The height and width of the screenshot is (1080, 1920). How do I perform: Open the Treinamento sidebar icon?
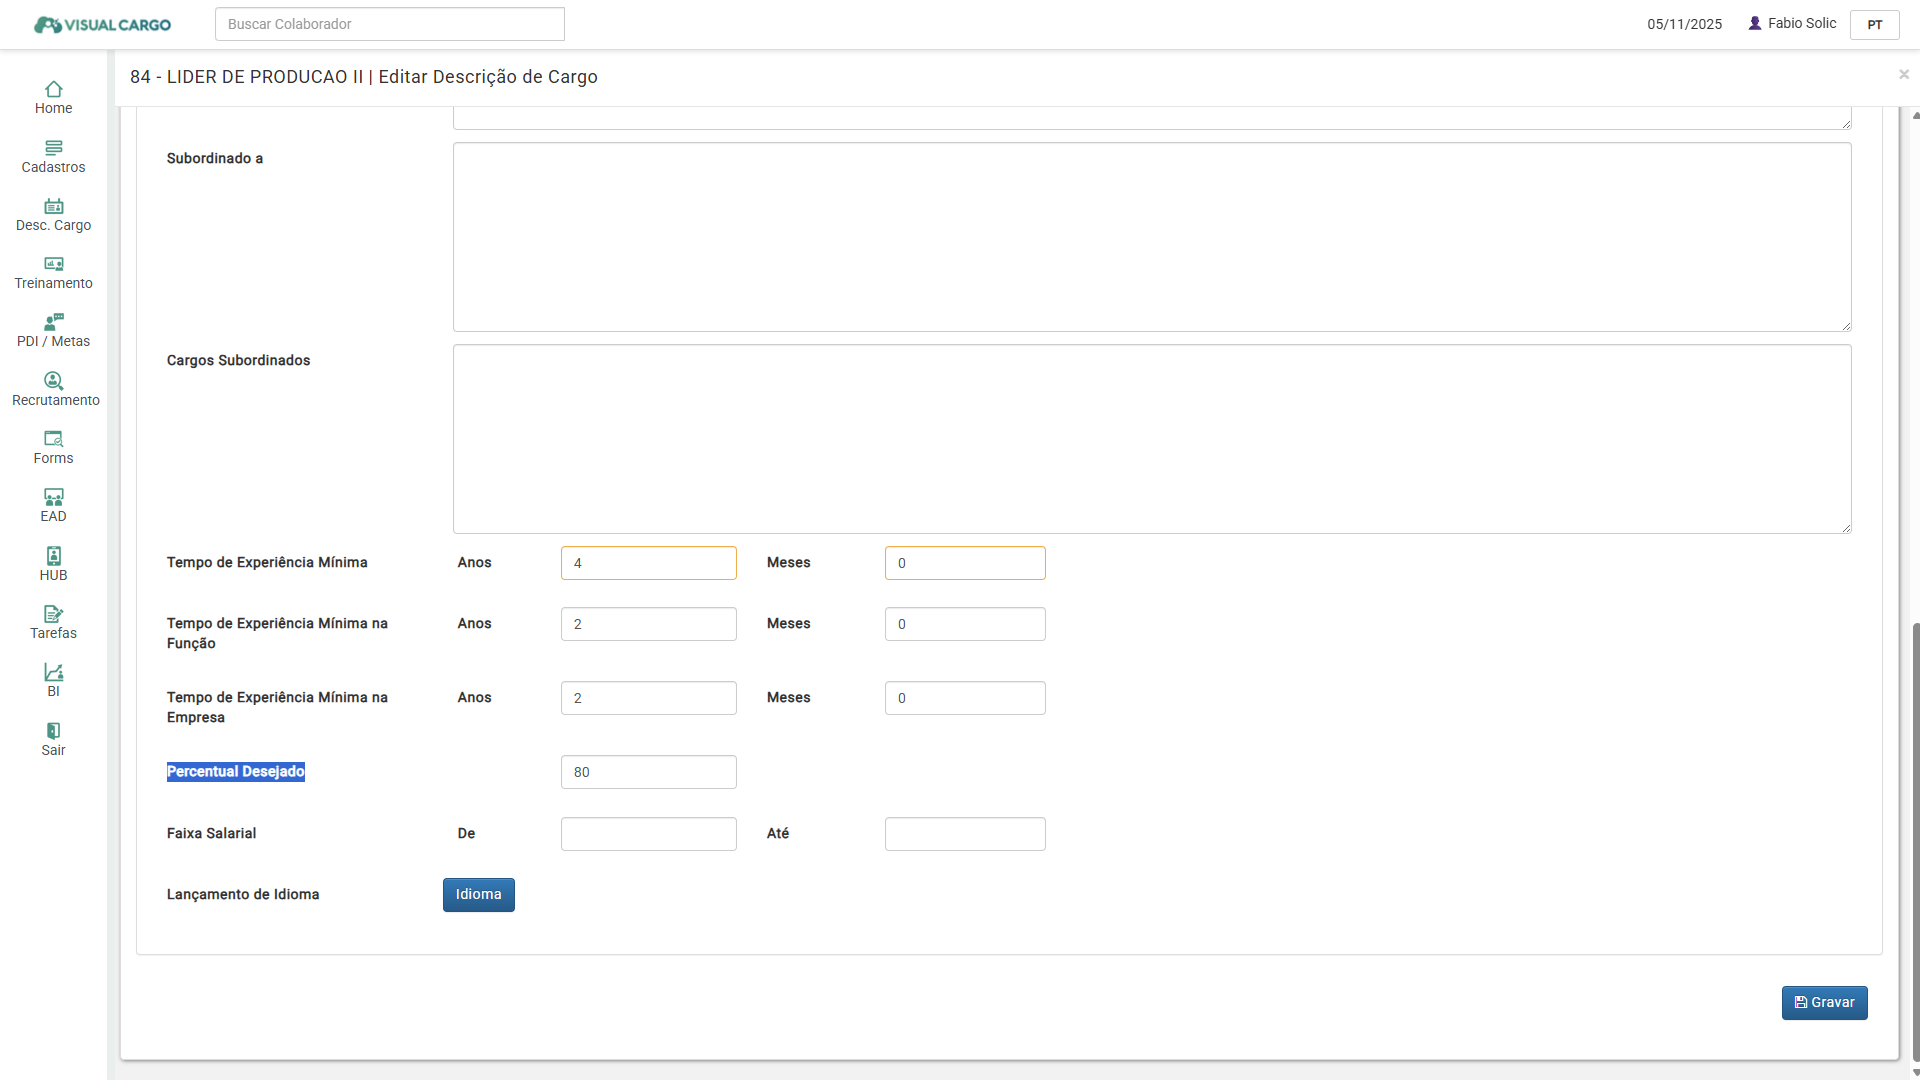tap(53, 265)
